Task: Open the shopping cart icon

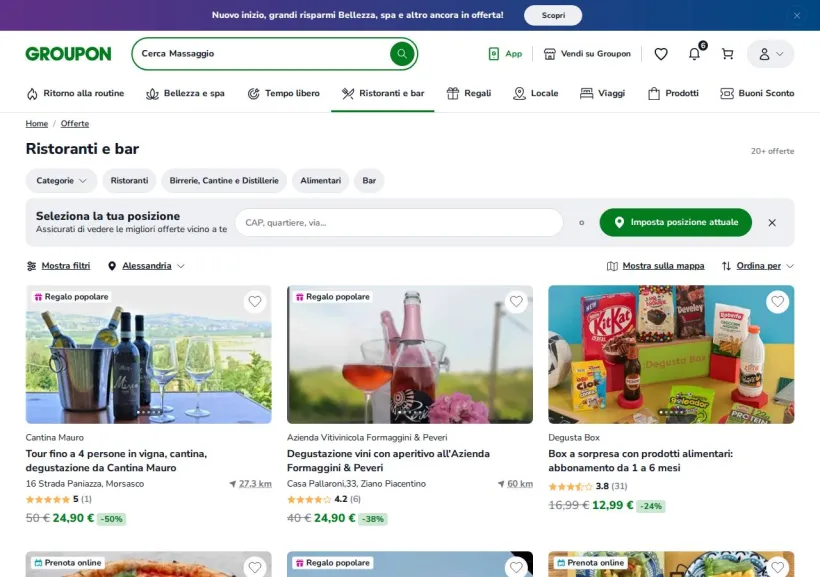Action: pyautogui.click(x=727, y=54)
